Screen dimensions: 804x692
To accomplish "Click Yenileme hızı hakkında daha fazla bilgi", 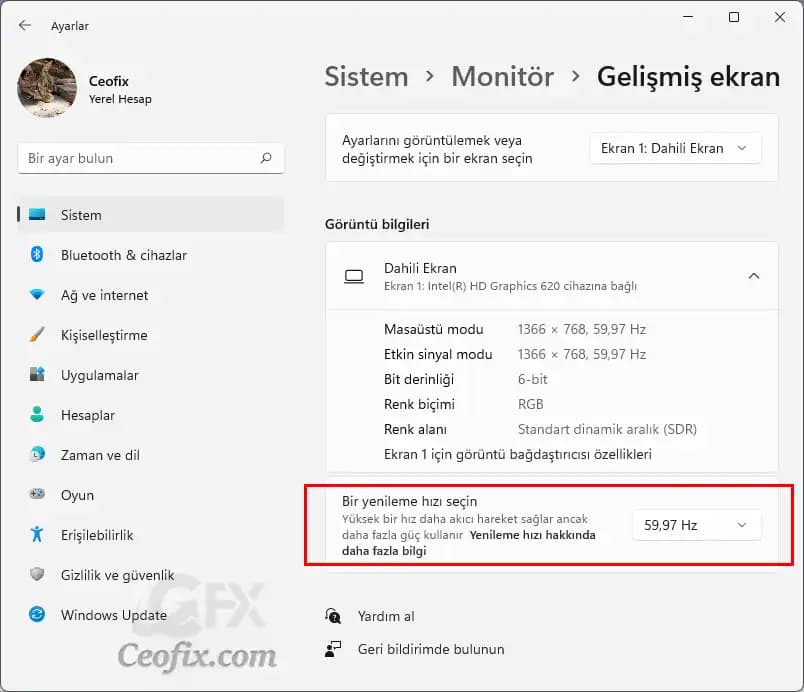I will click(532, 535).
